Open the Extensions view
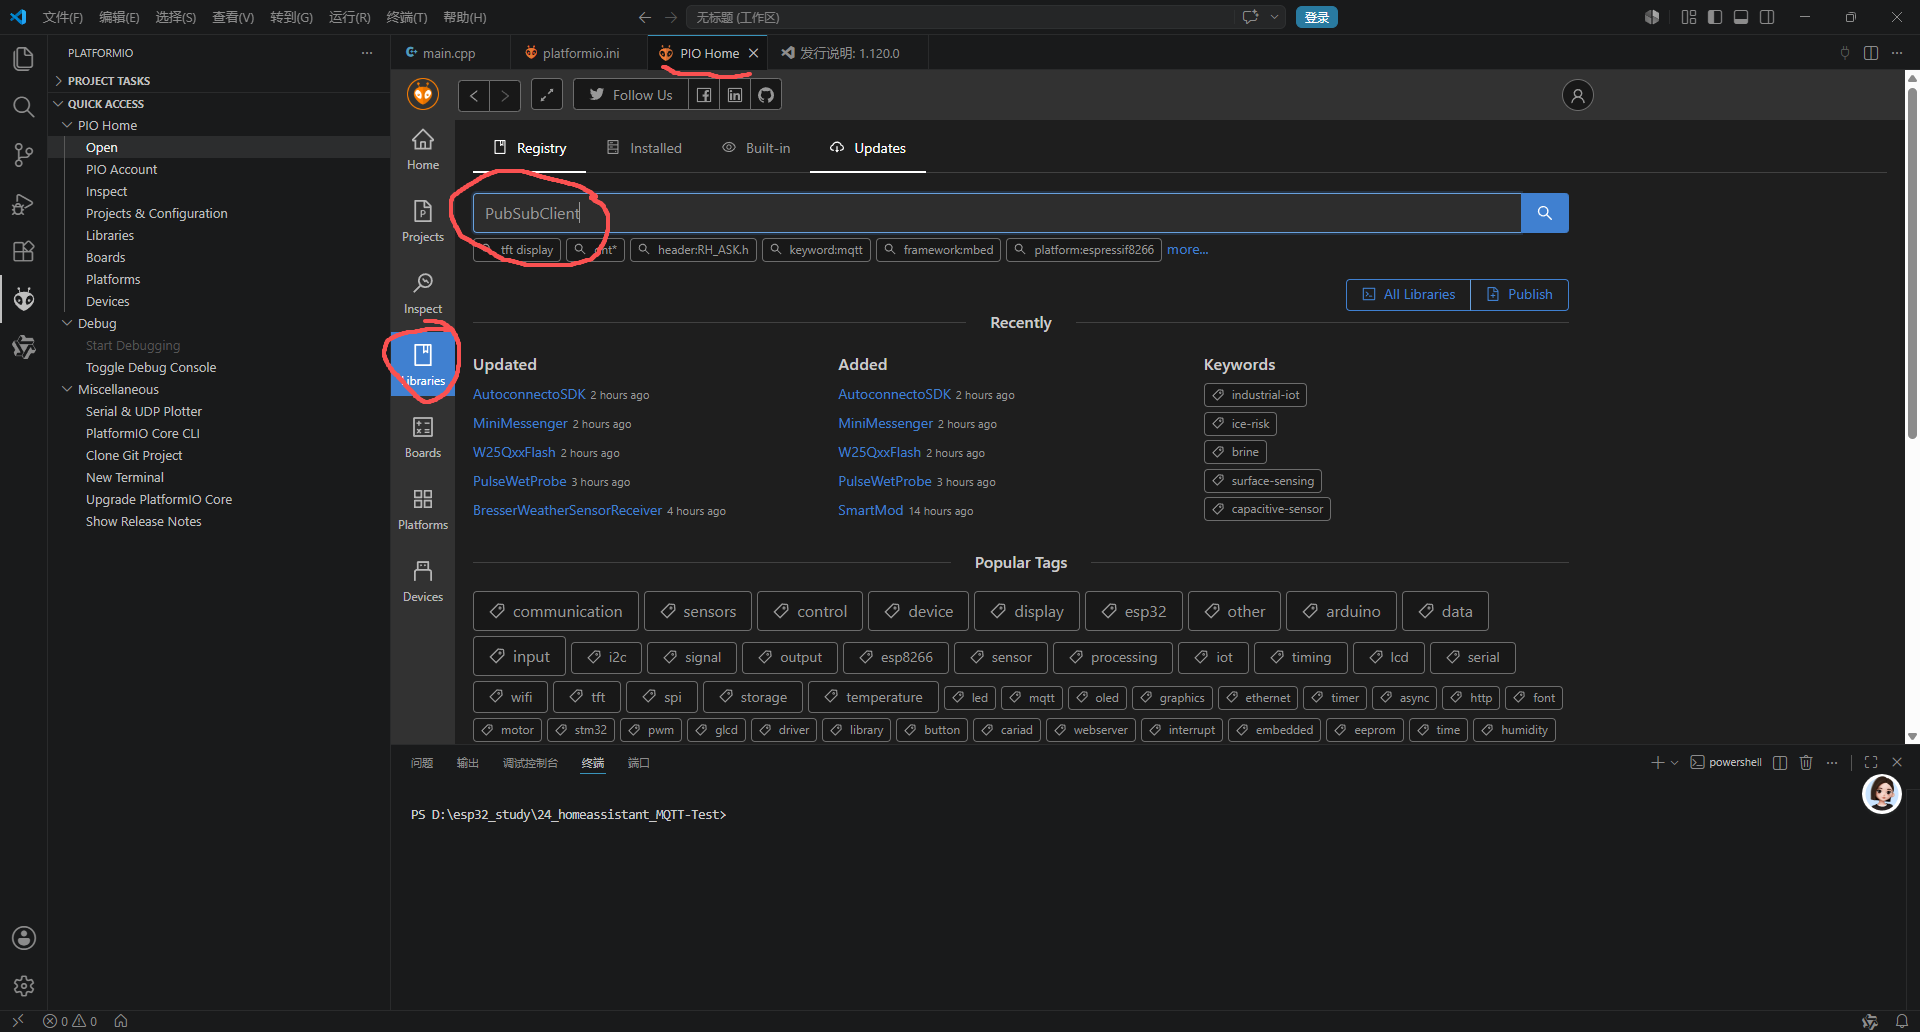Image resolution: width=1920 pixels, height=1032 pixels. point(24,251)
